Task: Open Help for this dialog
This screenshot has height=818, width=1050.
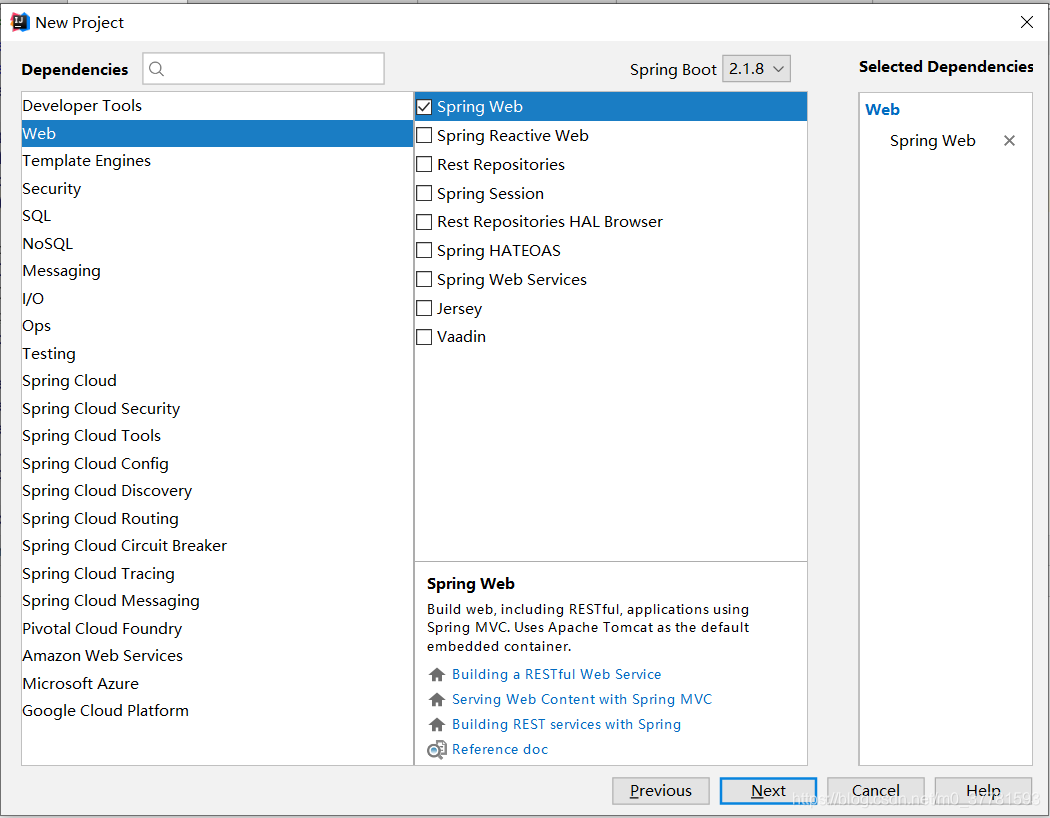Action: click(983, 791)
